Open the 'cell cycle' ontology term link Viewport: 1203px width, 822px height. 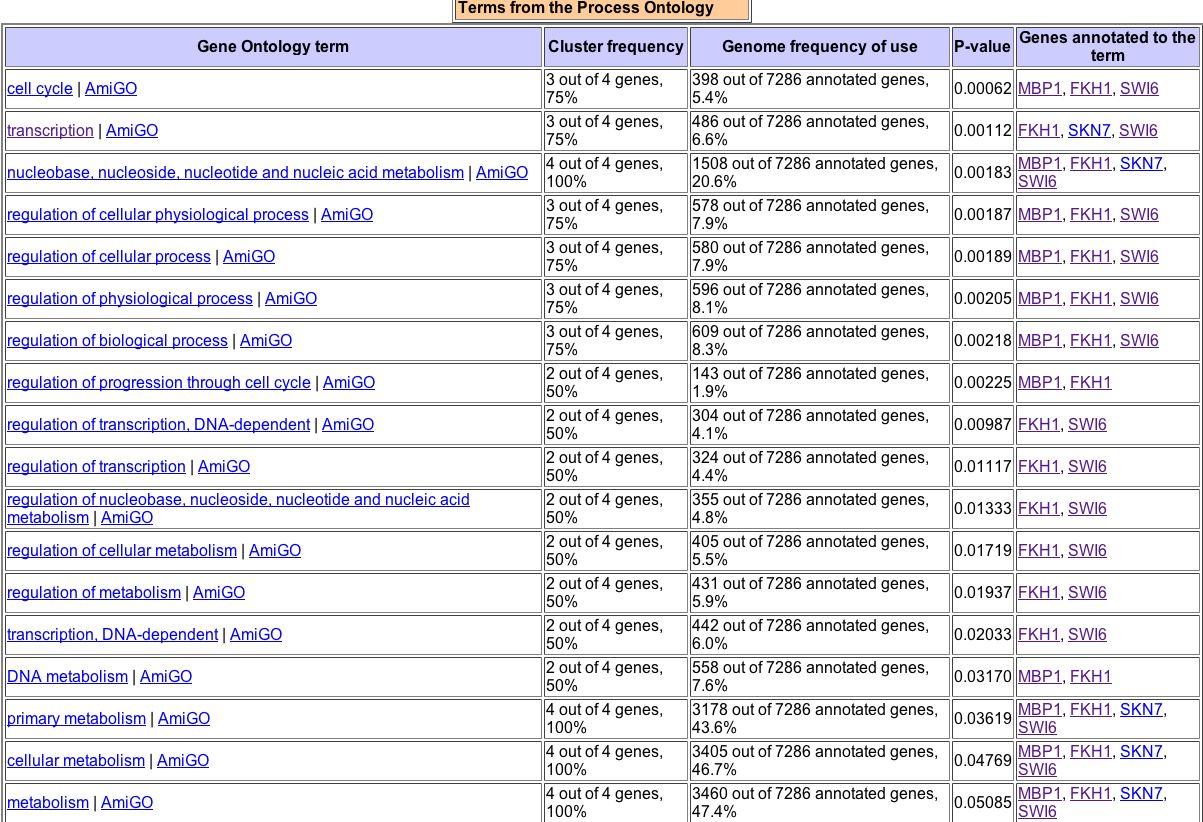(x=40, y=89)
